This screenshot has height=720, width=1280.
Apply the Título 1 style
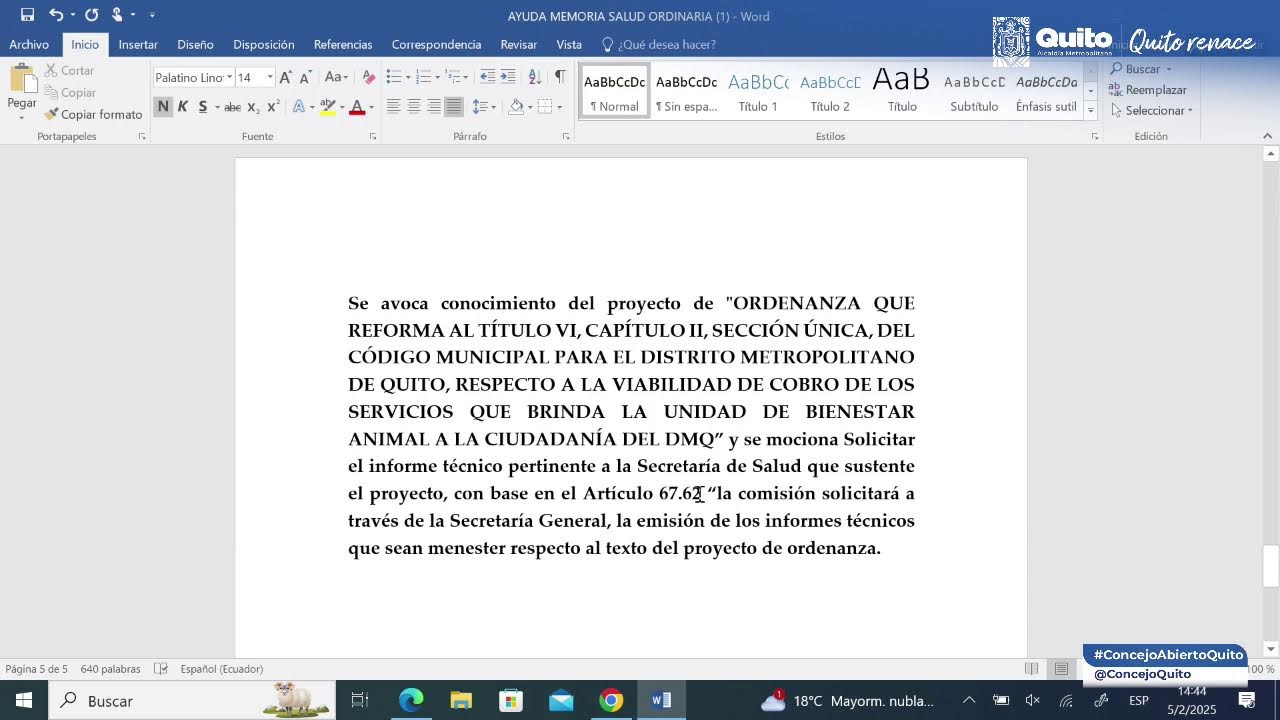(x=758, y=91)
